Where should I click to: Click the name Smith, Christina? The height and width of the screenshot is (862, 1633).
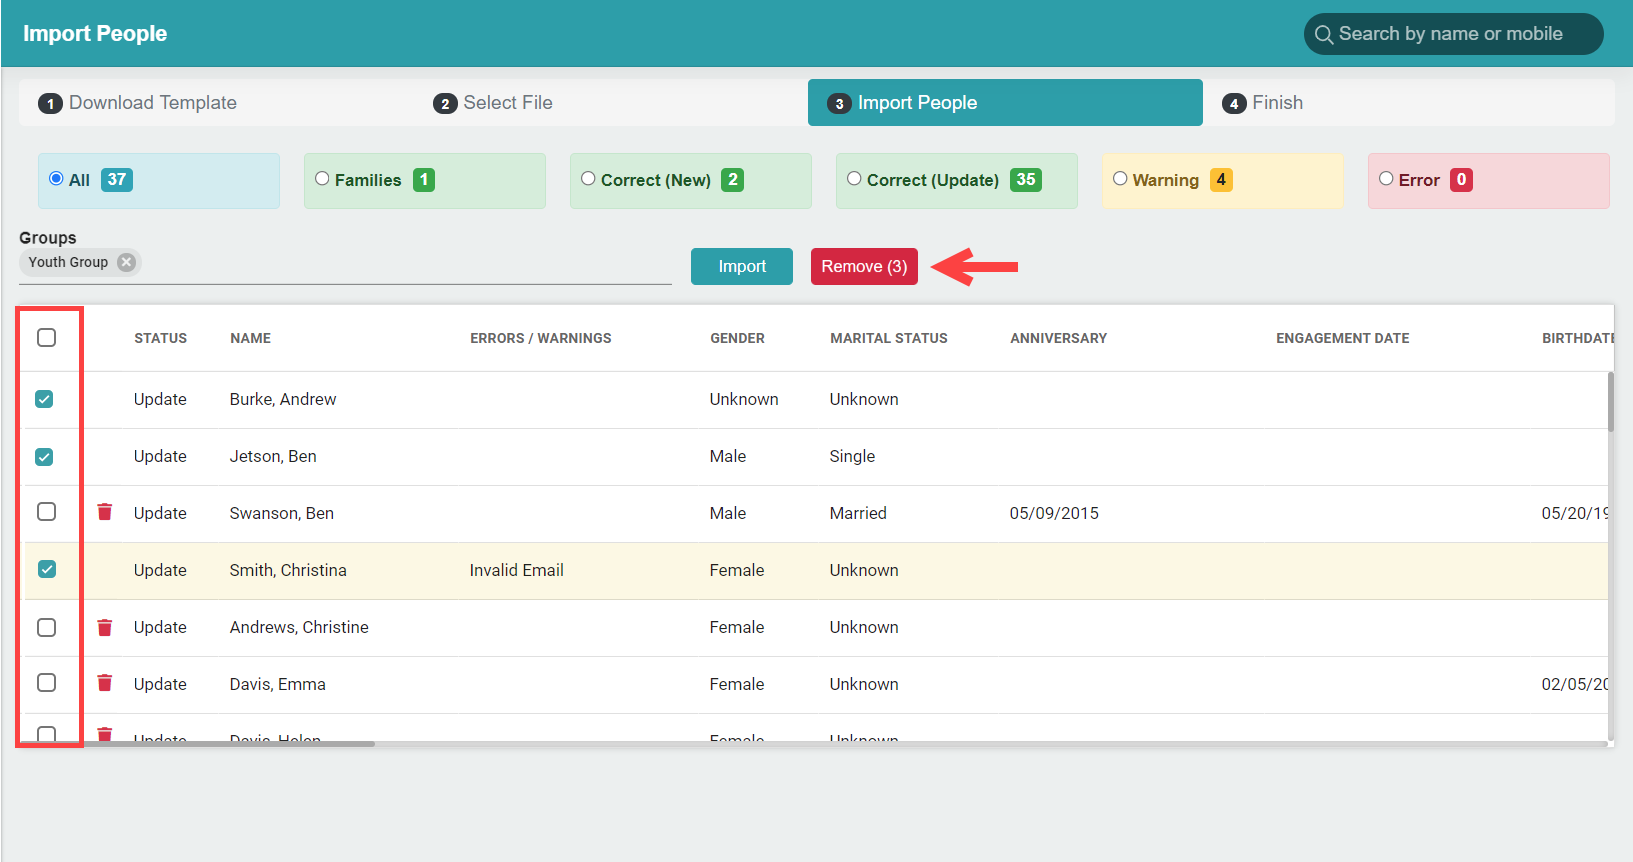(x=288, y=570)
